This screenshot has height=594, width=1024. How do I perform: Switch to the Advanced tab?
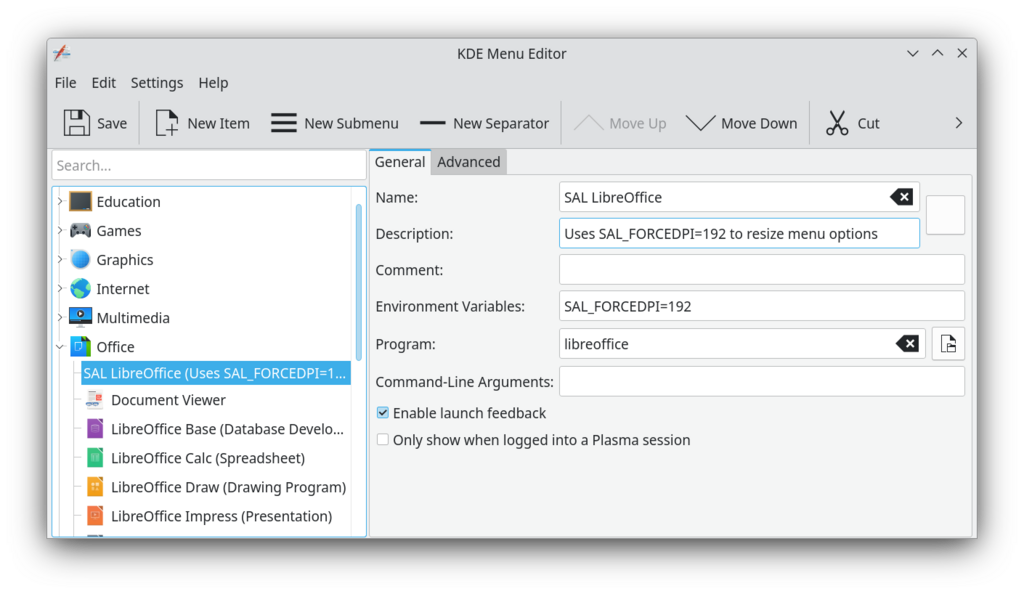469,162
